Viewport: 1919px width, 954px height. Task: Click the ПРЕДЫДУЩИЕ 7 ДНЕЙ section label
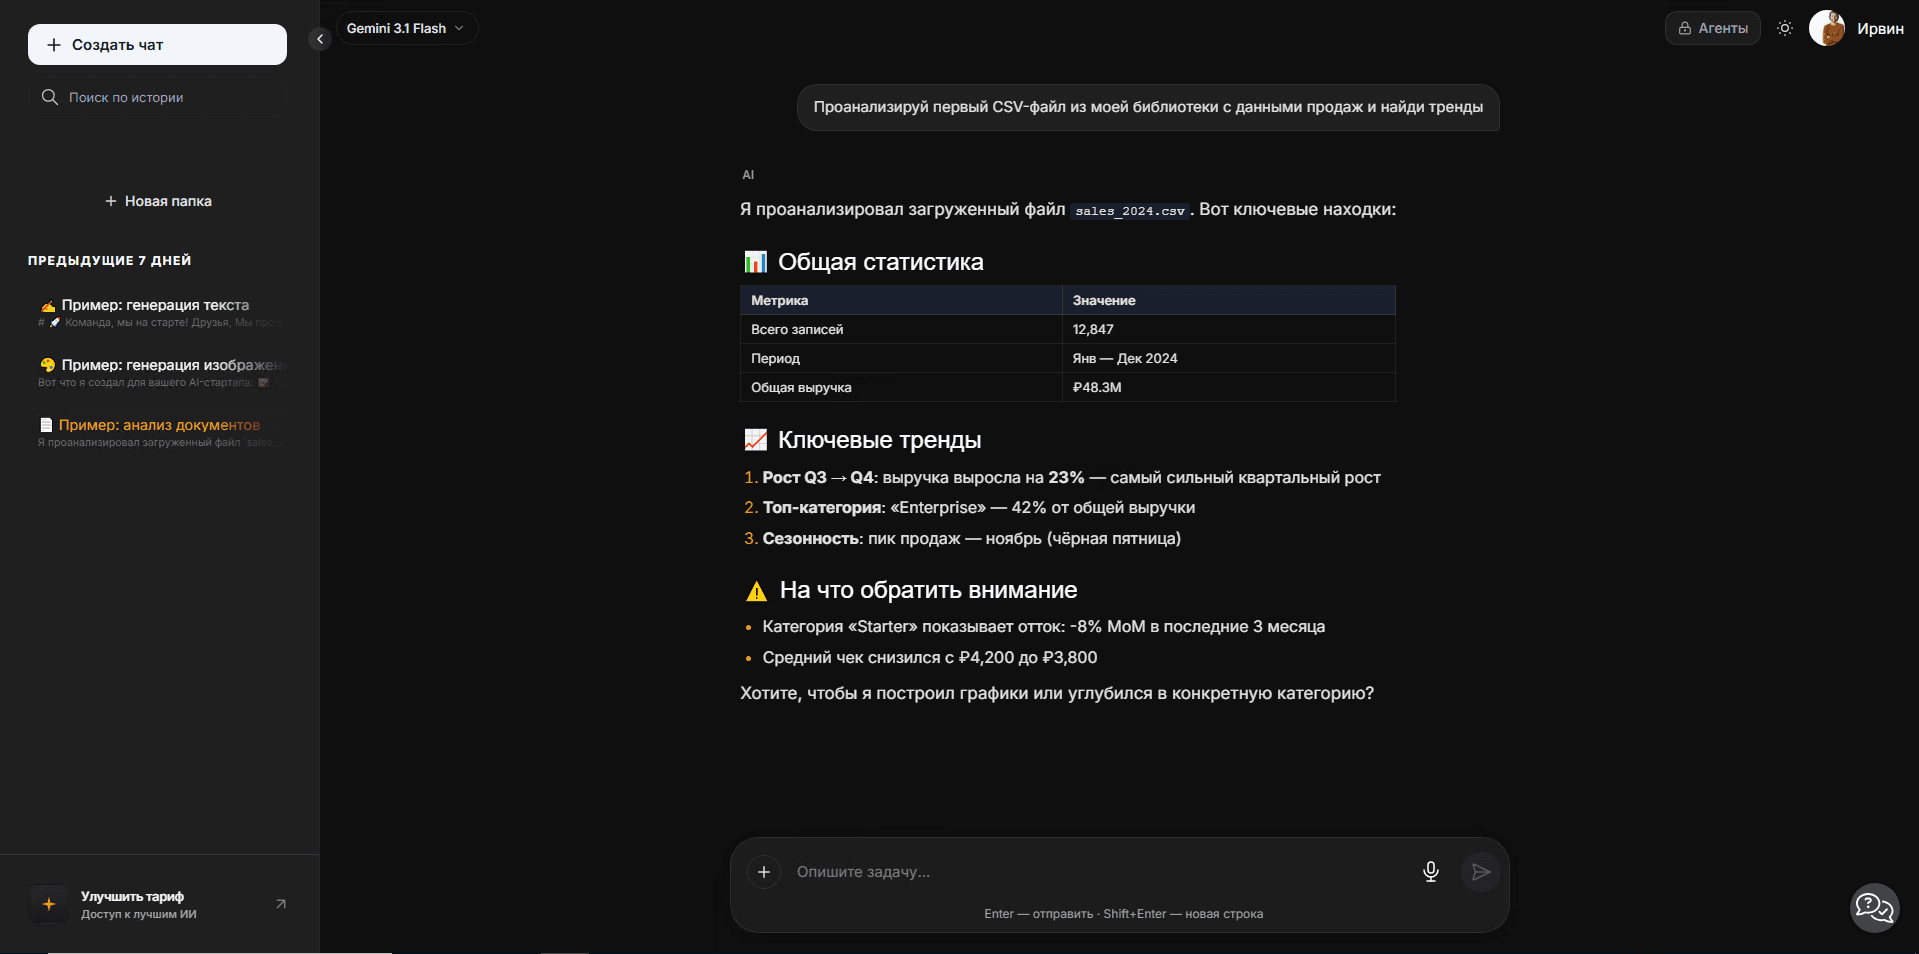click(x=110, y=261)
